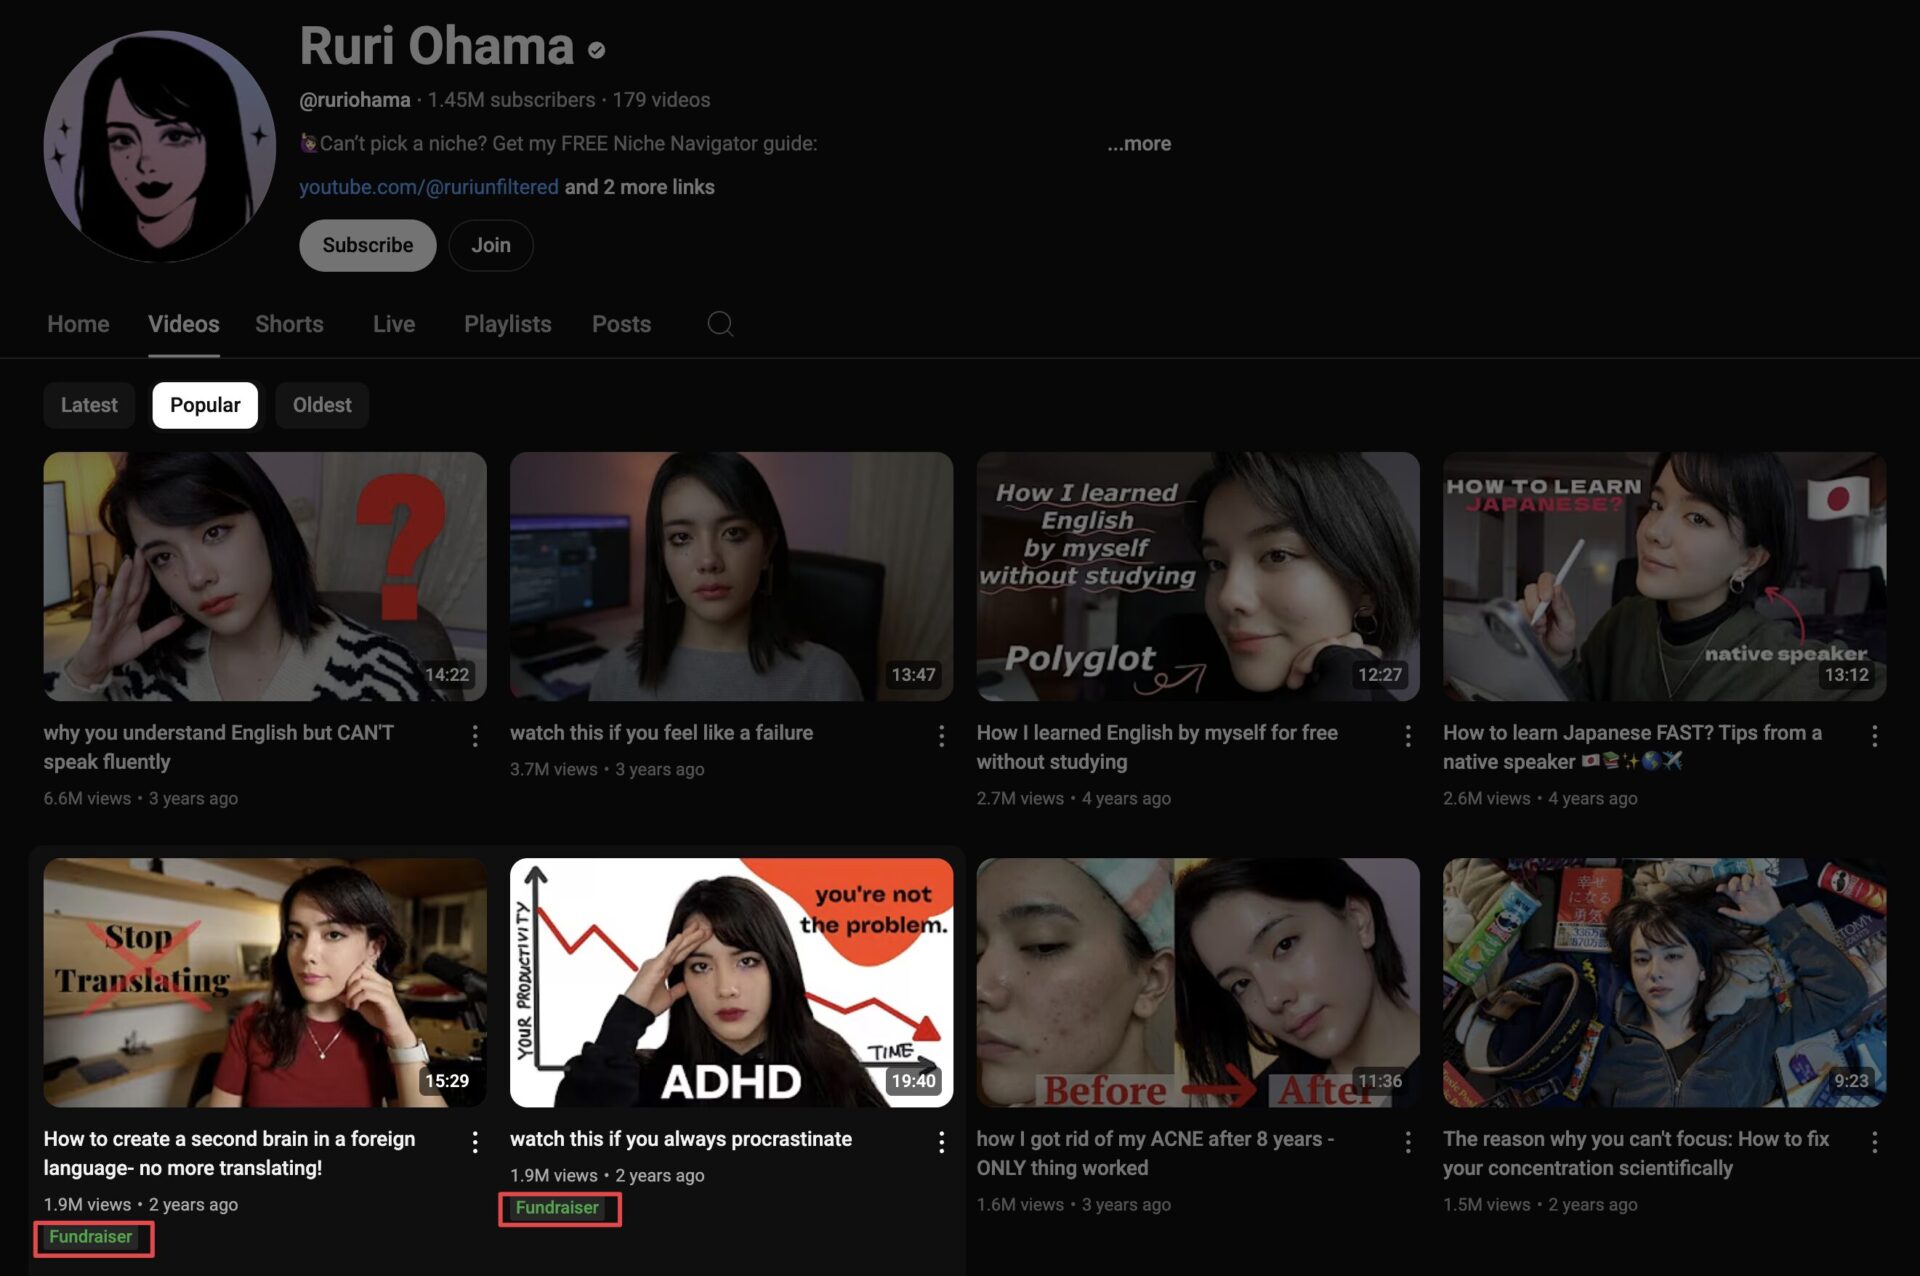
Task: Open three-dot menu for 'learned English by myself' video
Action: click(x=1408, y=737)
